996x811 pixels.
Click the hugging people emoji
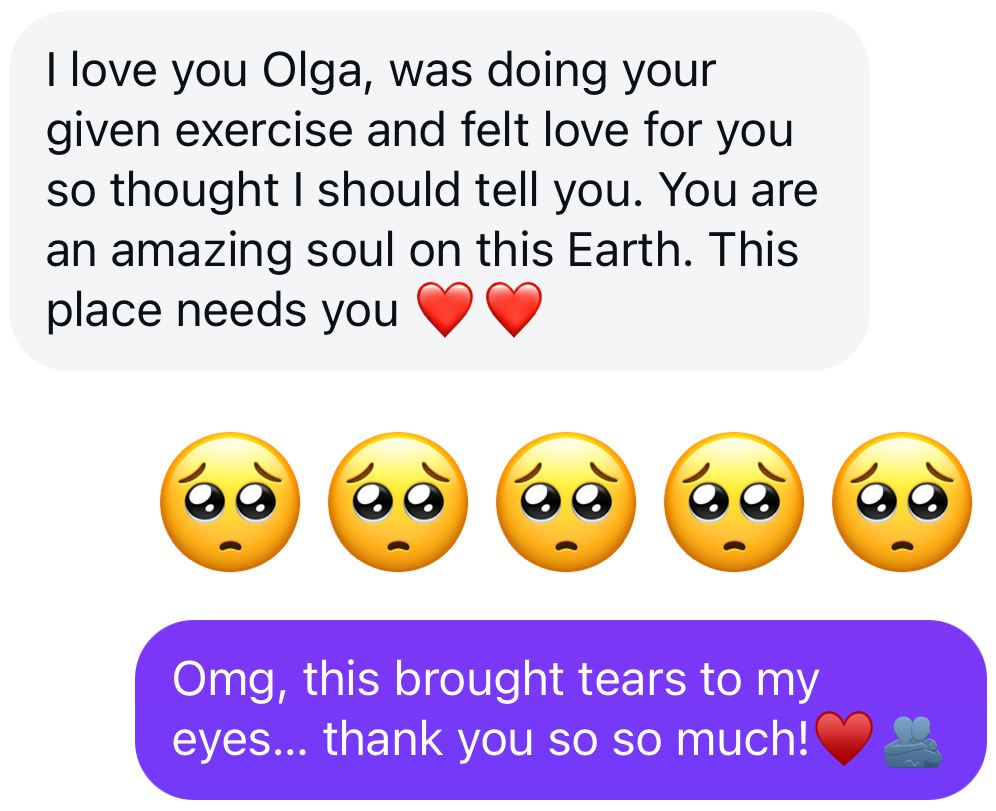click(913, 741)
